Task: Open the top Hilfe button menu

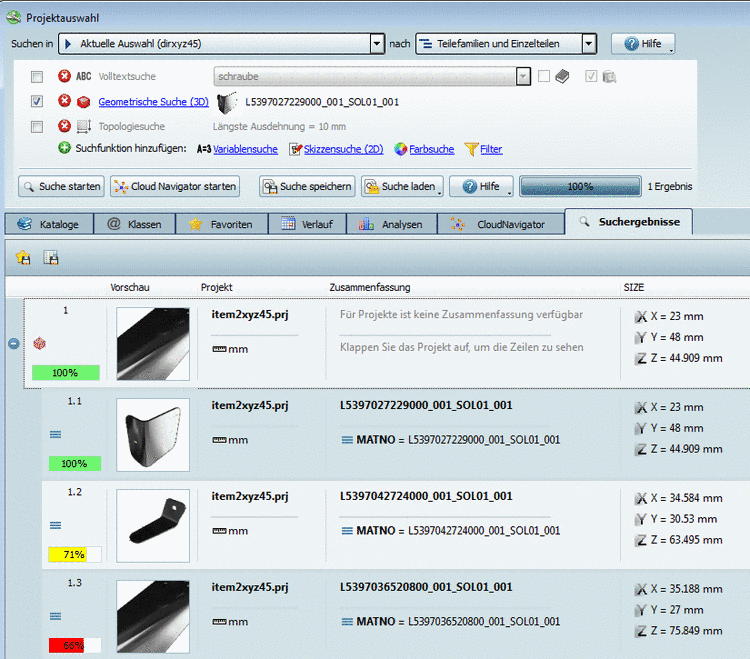Action: pos(643,44)
